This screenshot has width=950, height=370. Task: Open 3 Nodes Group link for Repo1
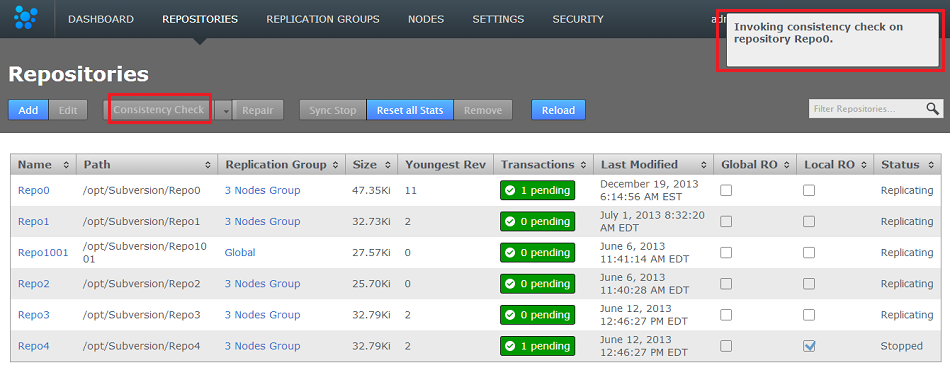(262, 222)
